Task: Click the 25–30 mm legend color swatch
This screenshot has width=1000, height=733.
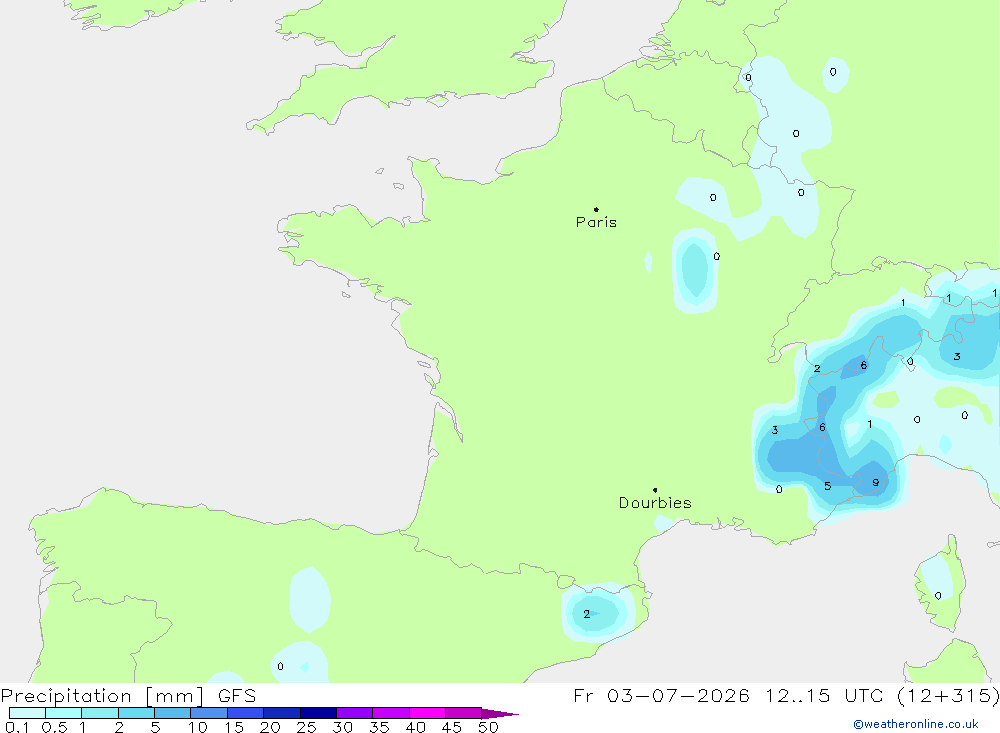Action: click(x=318, y=713)
